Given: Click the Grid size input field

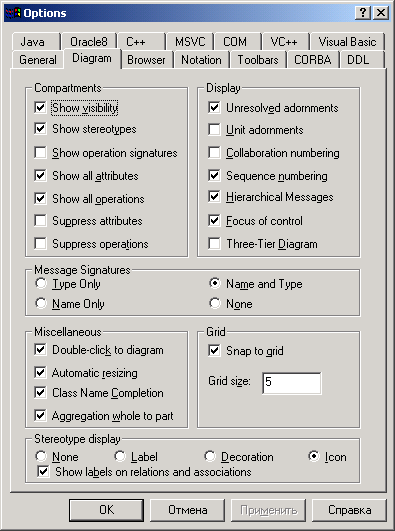Looking at the screenshot, I should click(292, 383).
